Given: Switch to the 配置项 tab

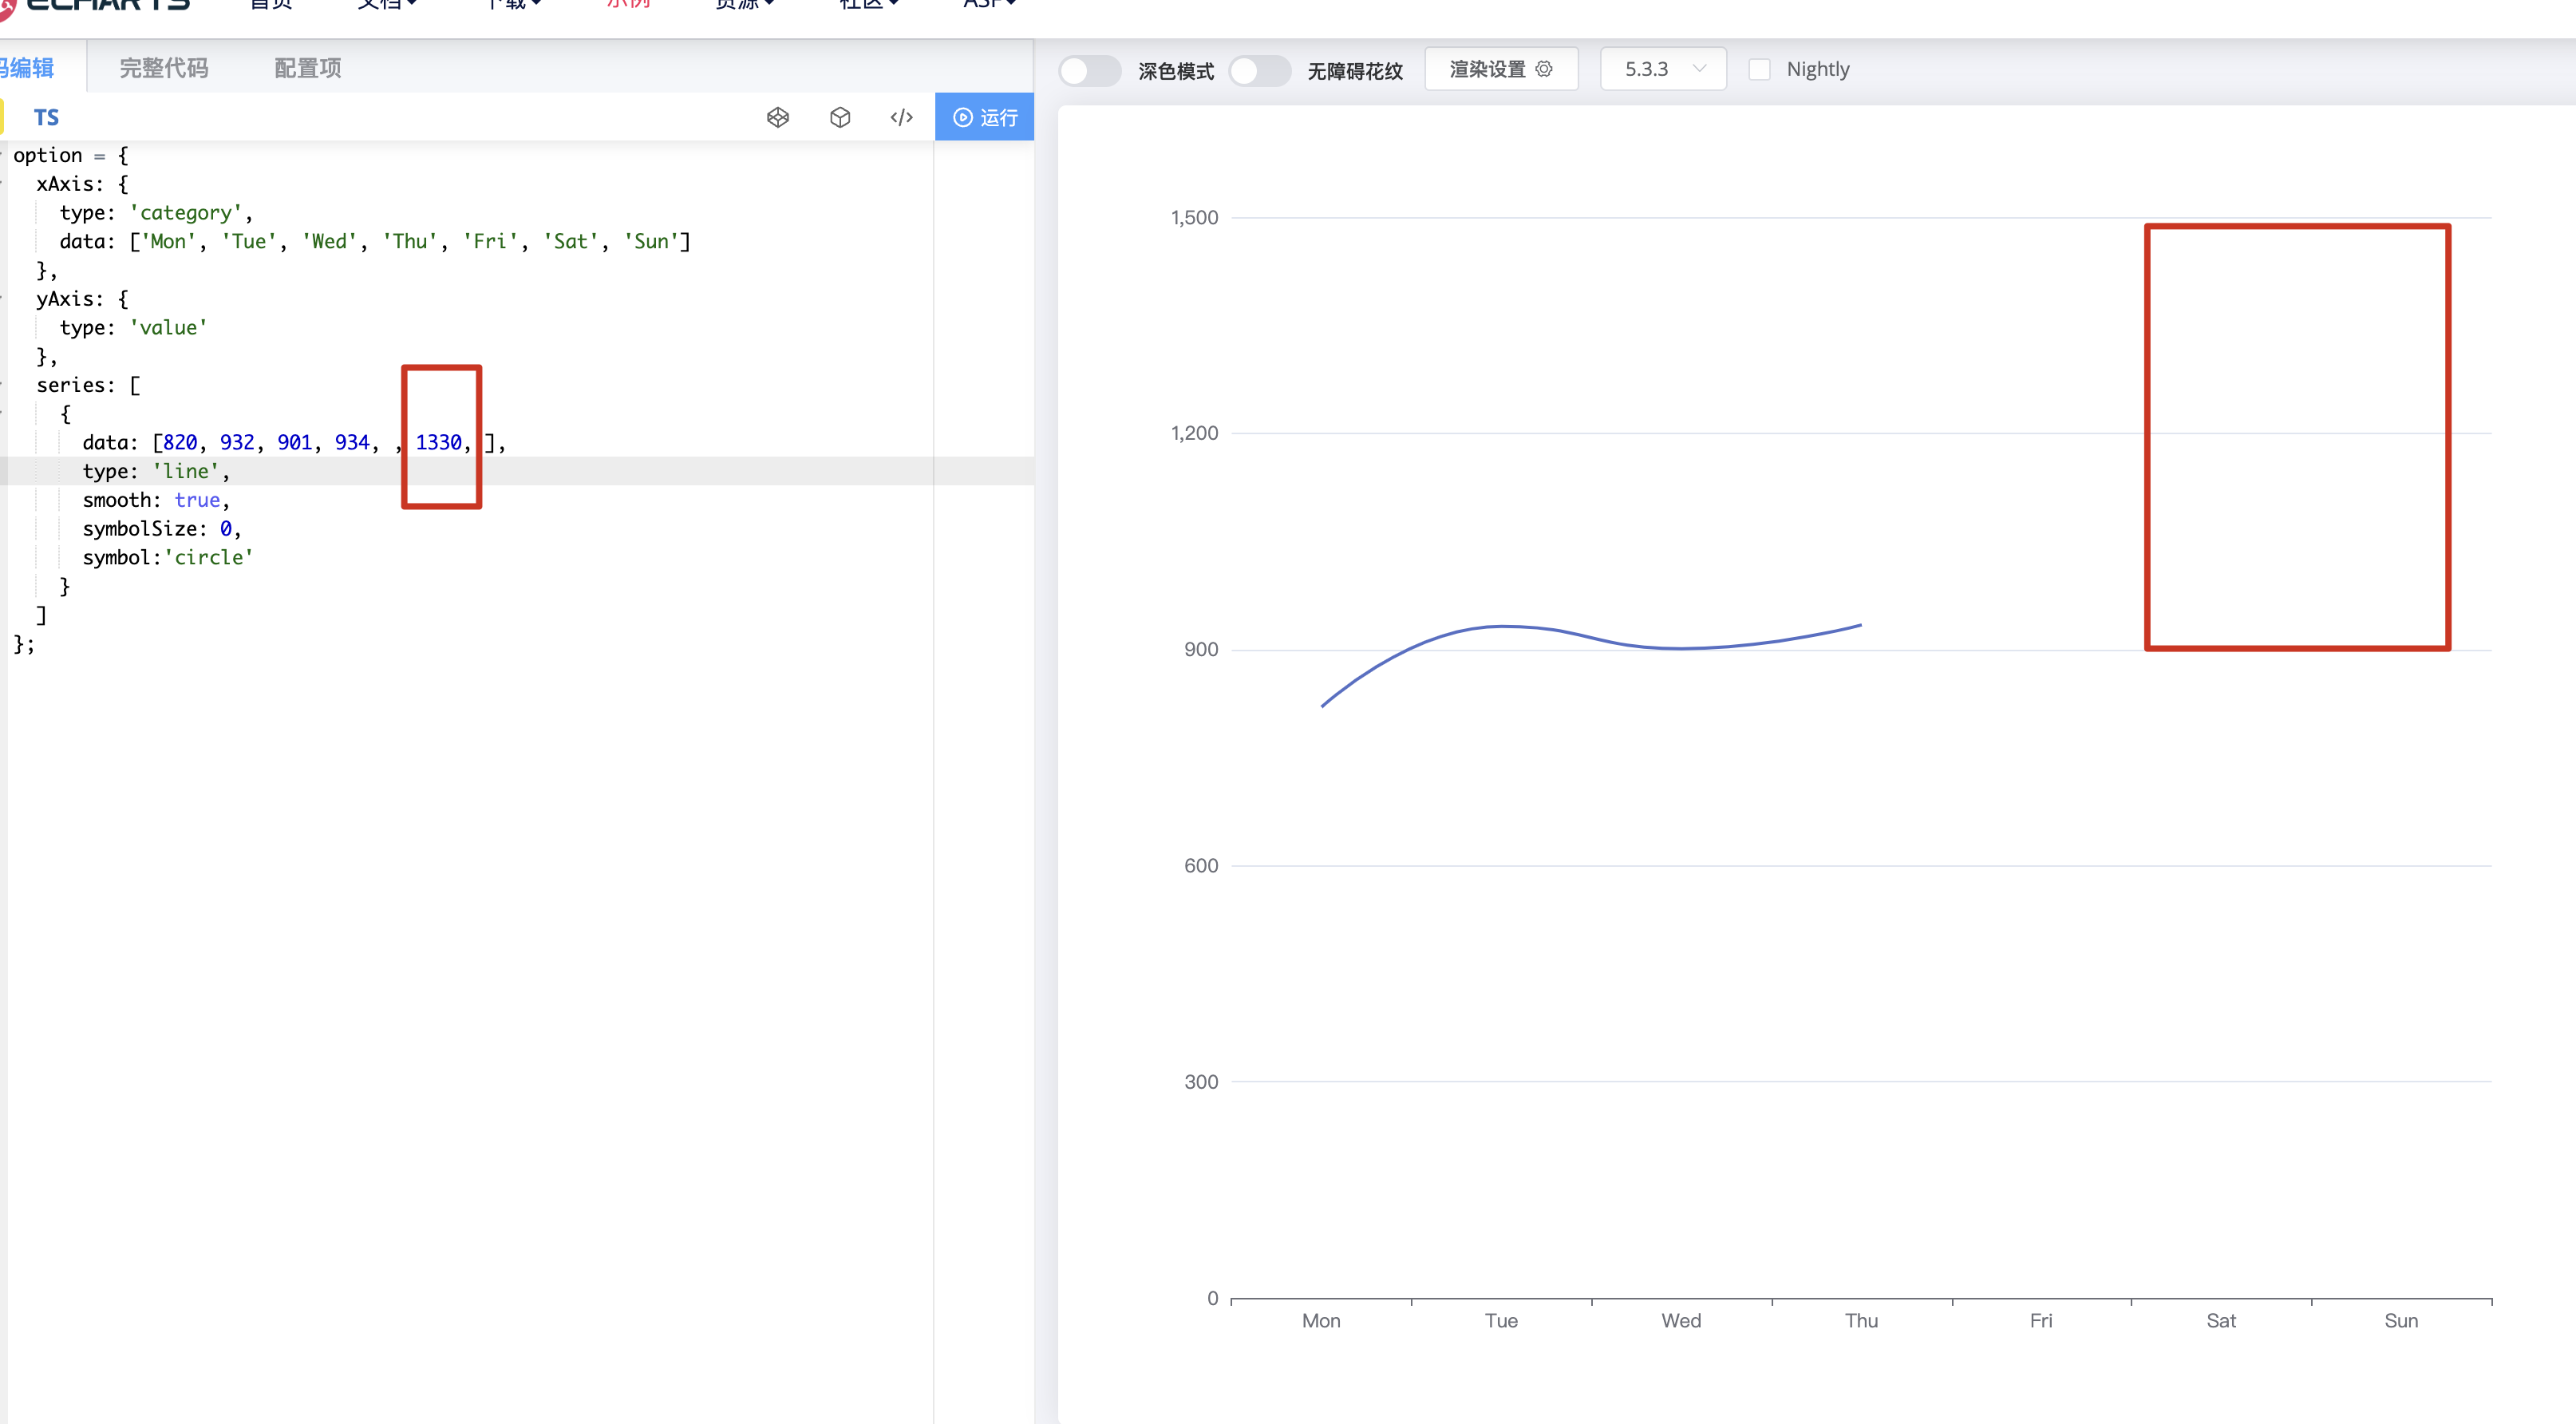Looking at the screenshot, I should click(308, 68).
